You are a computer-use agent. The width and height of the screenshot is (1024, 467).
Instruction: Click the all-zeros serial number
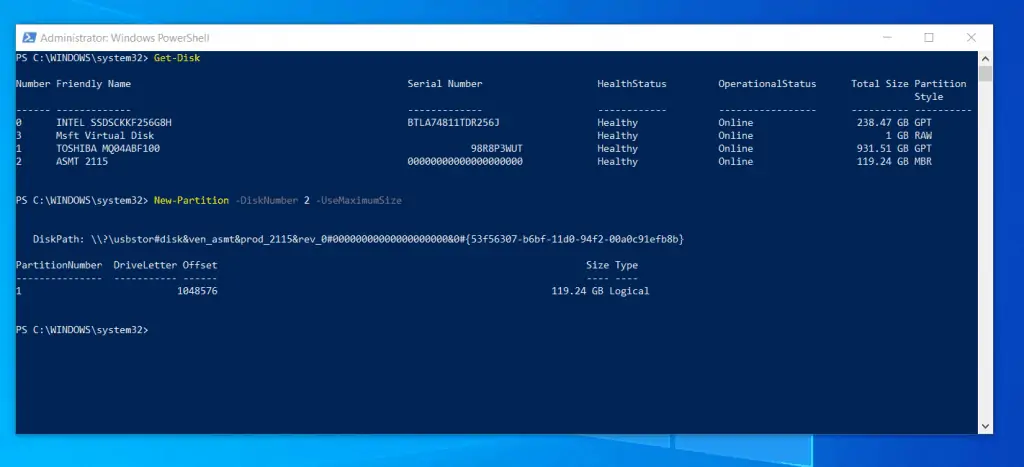pyautogui.click(x=465, y=161)
